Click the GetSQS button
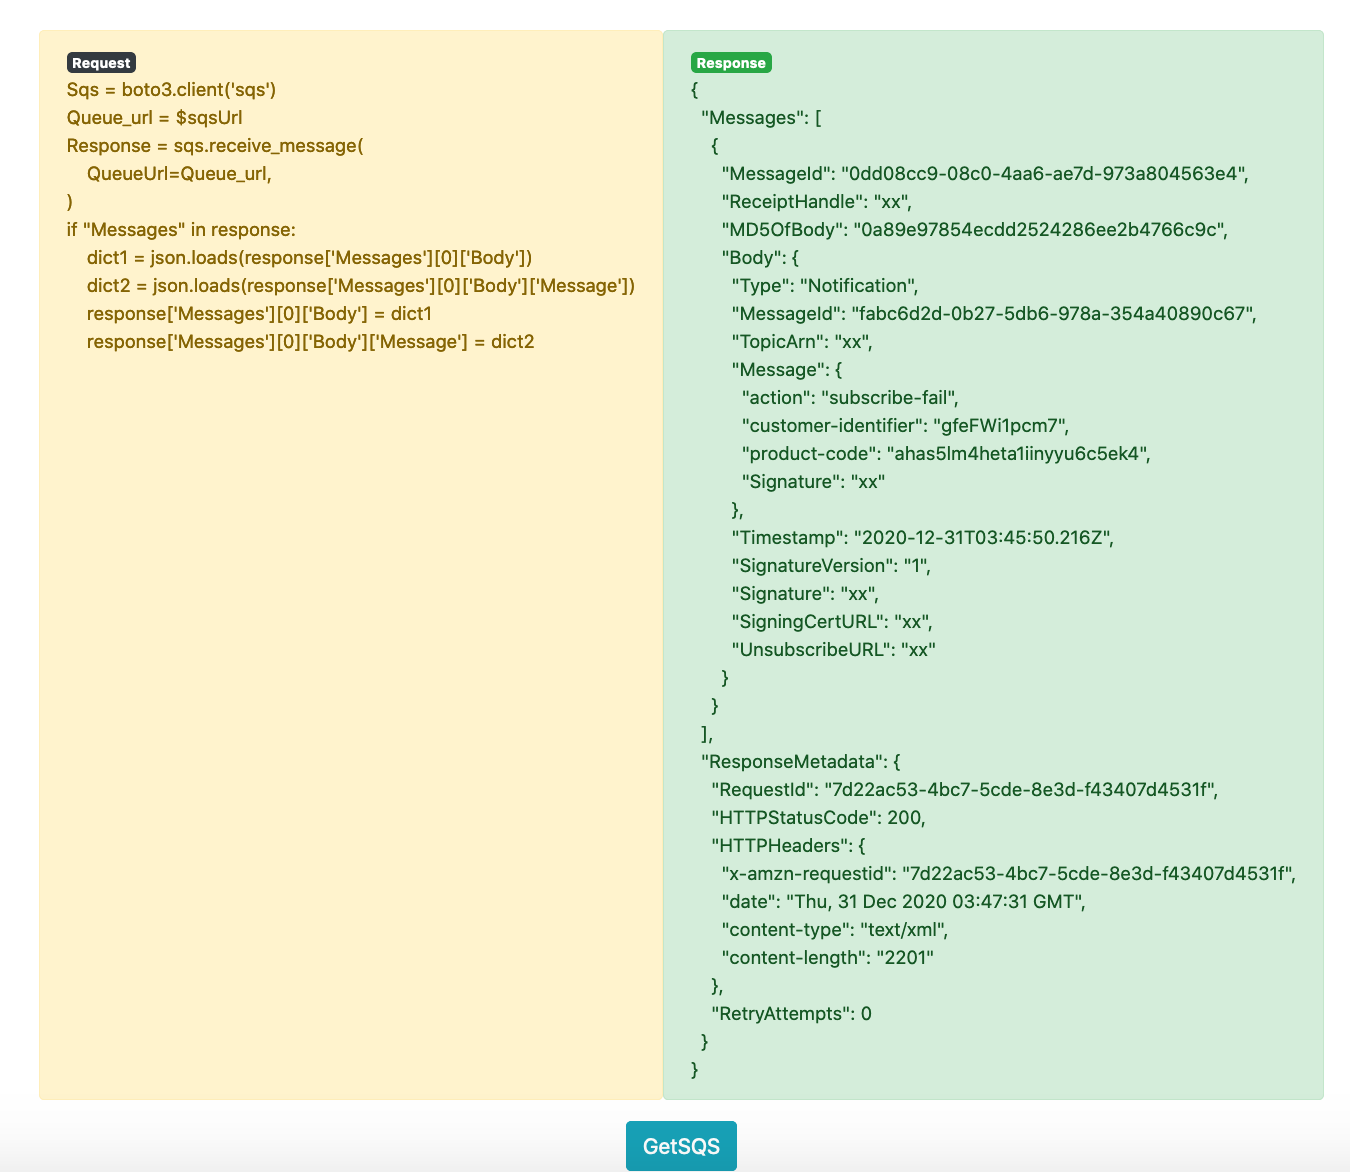This screenshot has height=1172, width=1350. [x=681, y=1146]
